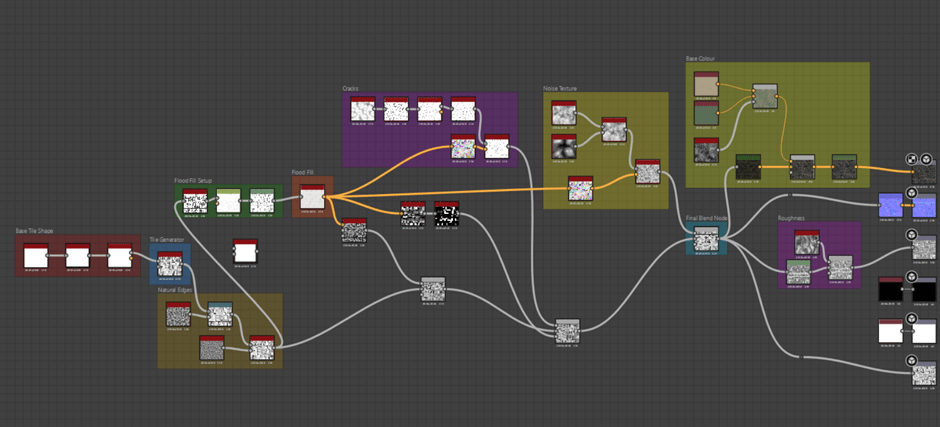Select last green-header node in Base Colour frame
Image resolution: width=940 pixels, height=427 pixels.
845,167
